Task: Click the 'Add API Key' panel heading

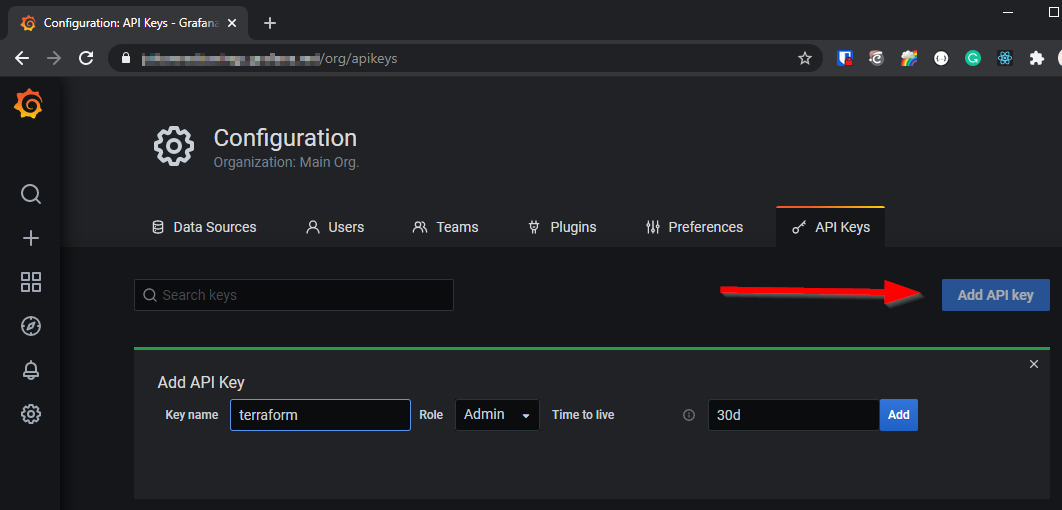Action: (x=200, y=383)
